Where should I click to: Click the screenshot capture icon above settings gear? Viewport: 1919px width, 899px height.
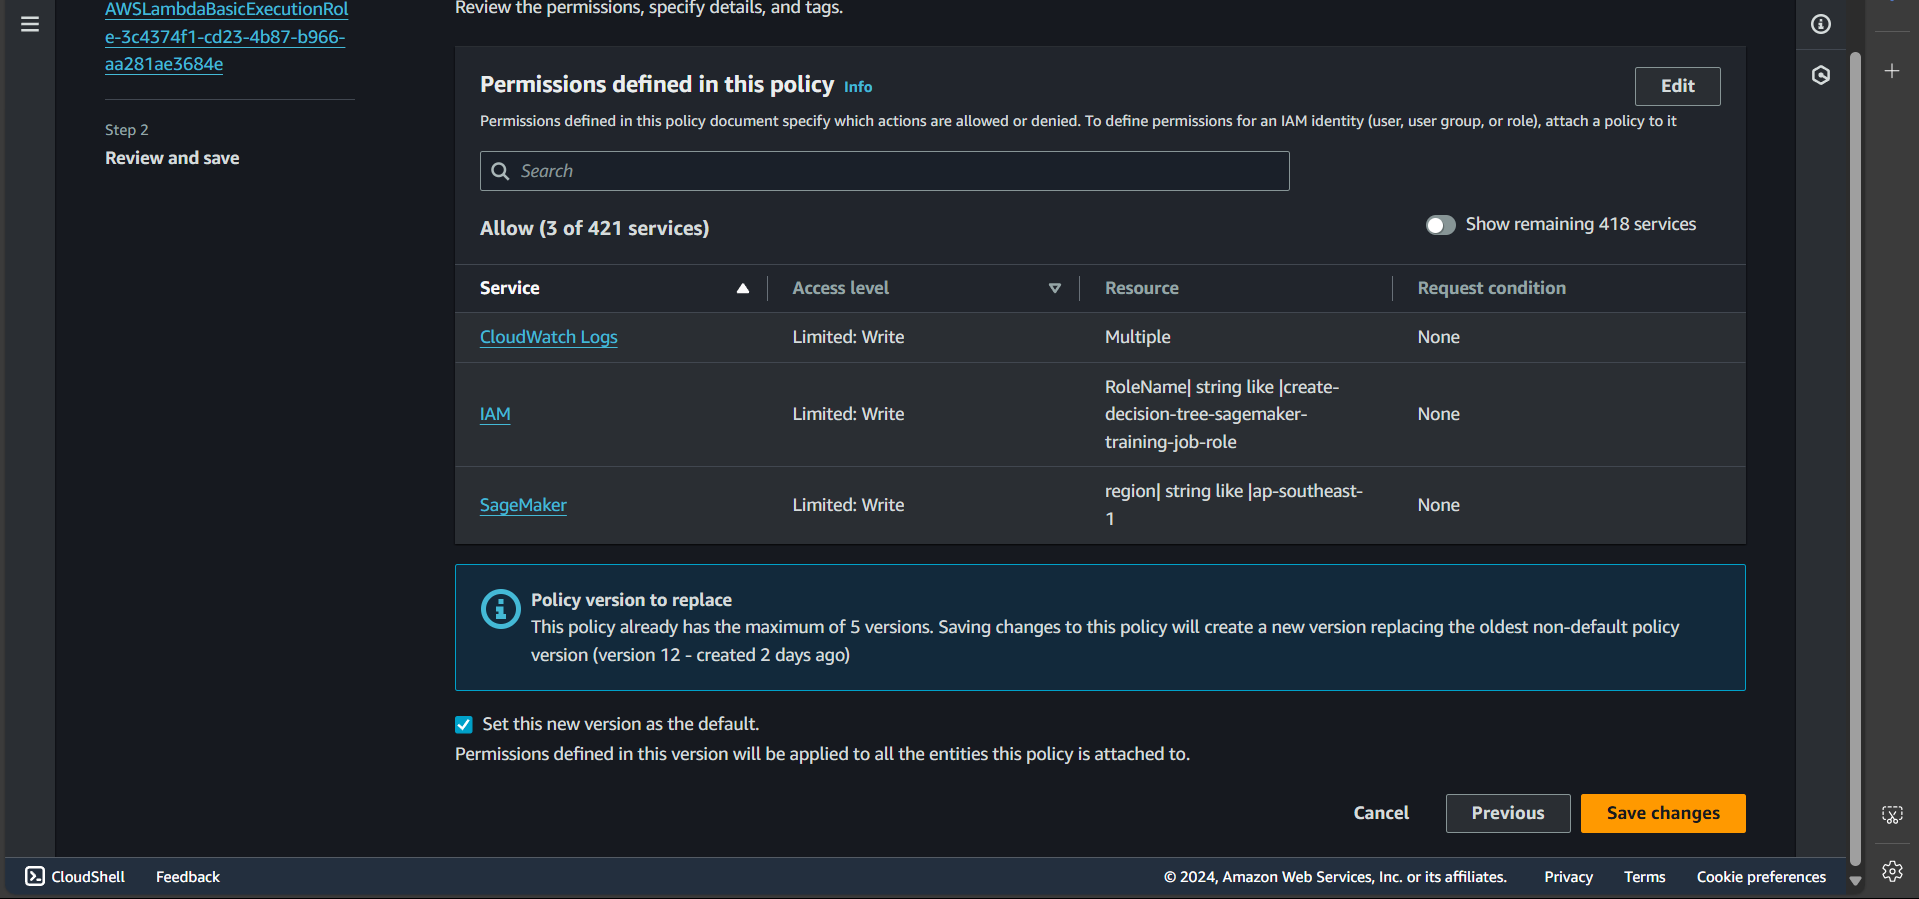click(1892, 815)
